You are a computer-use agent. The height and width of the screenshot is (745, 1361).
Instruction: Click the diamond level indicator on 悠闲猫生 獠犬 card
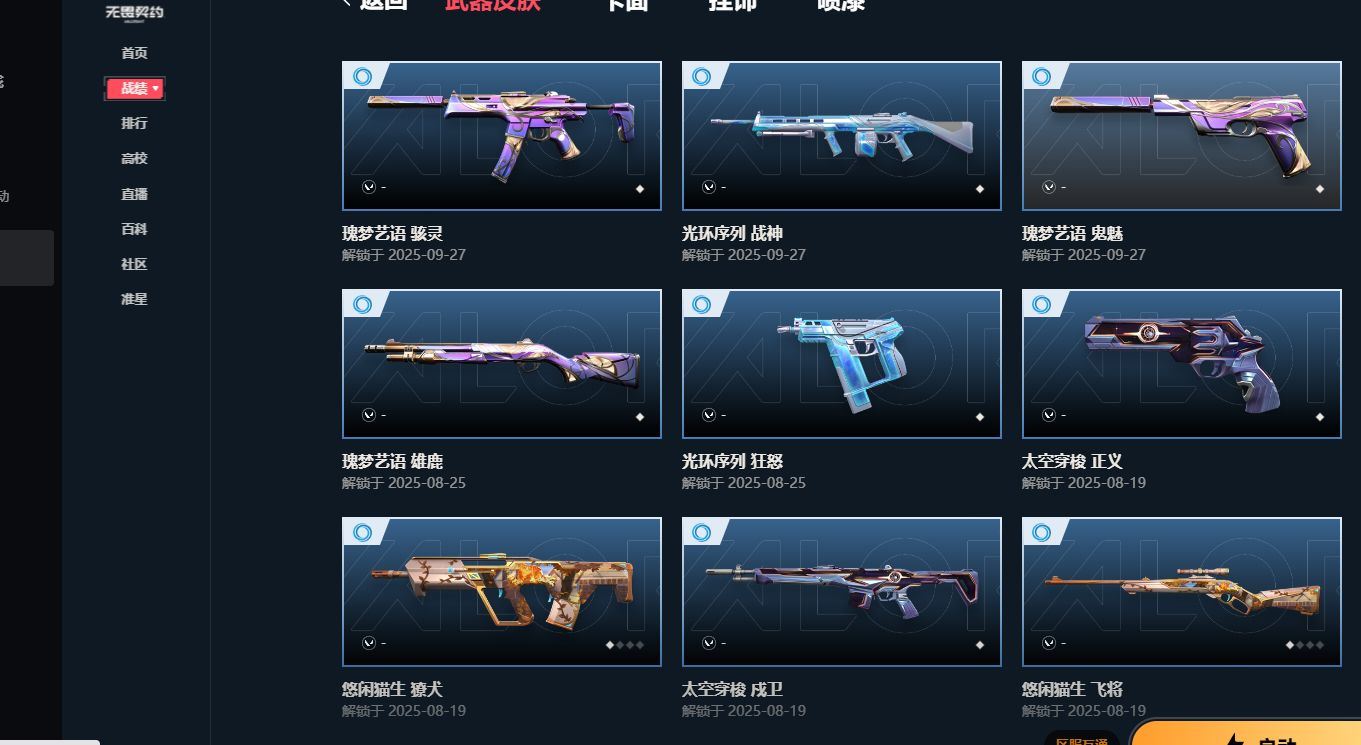[625, 644]
